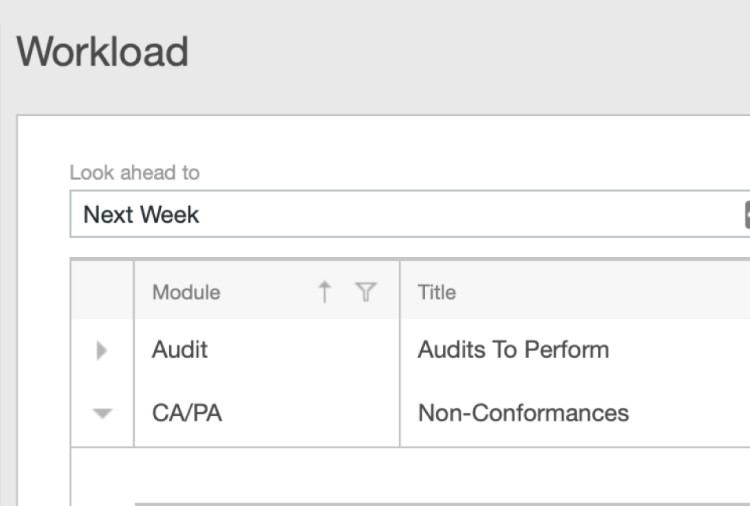
Task: Open the Look ahead to combo box
Action: (410, 214)
